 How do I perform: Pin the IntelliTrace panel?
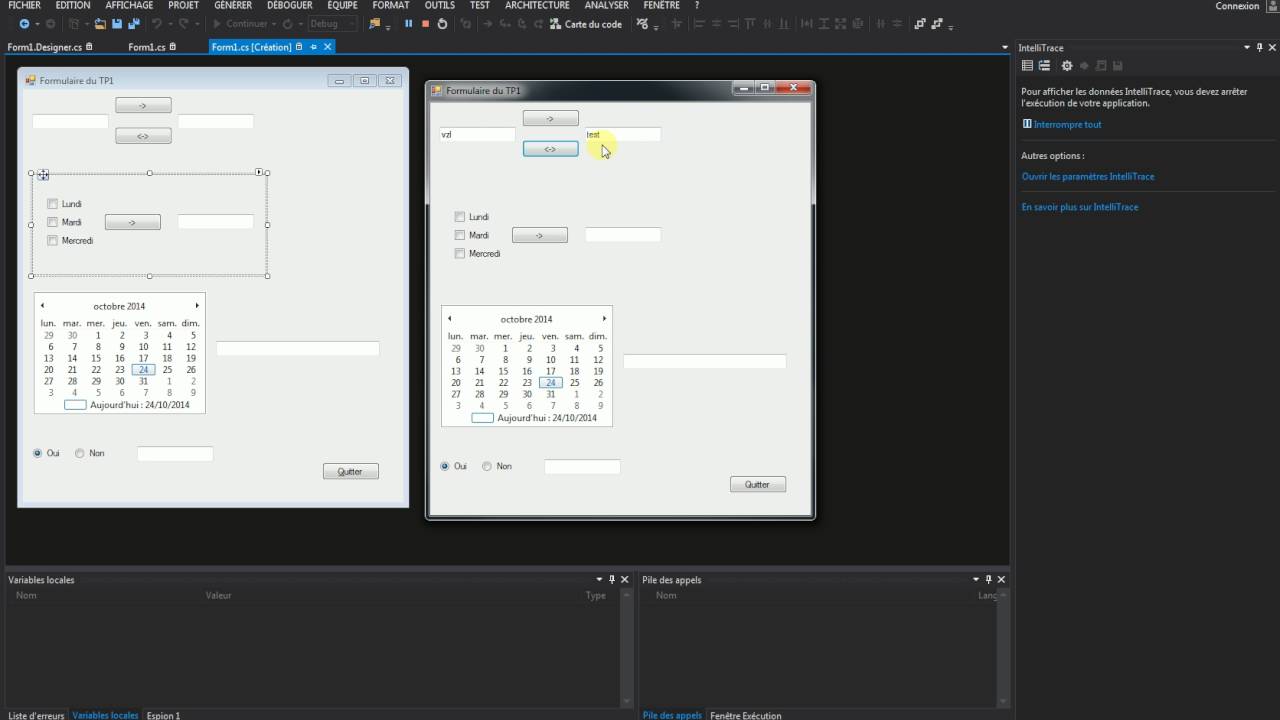[1260, 47]
